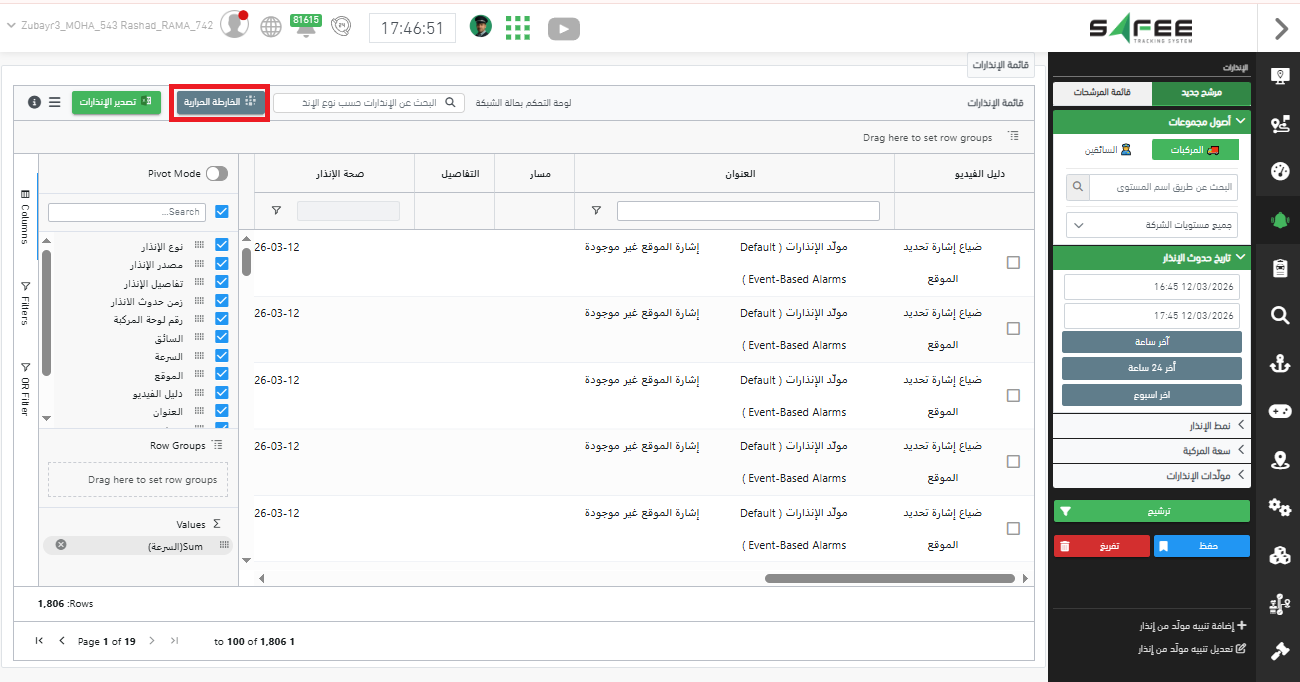This screenshot has width=1300, height=682.
Task: Open the notifications bell with 81615 badge
Action: pos(304,28)
